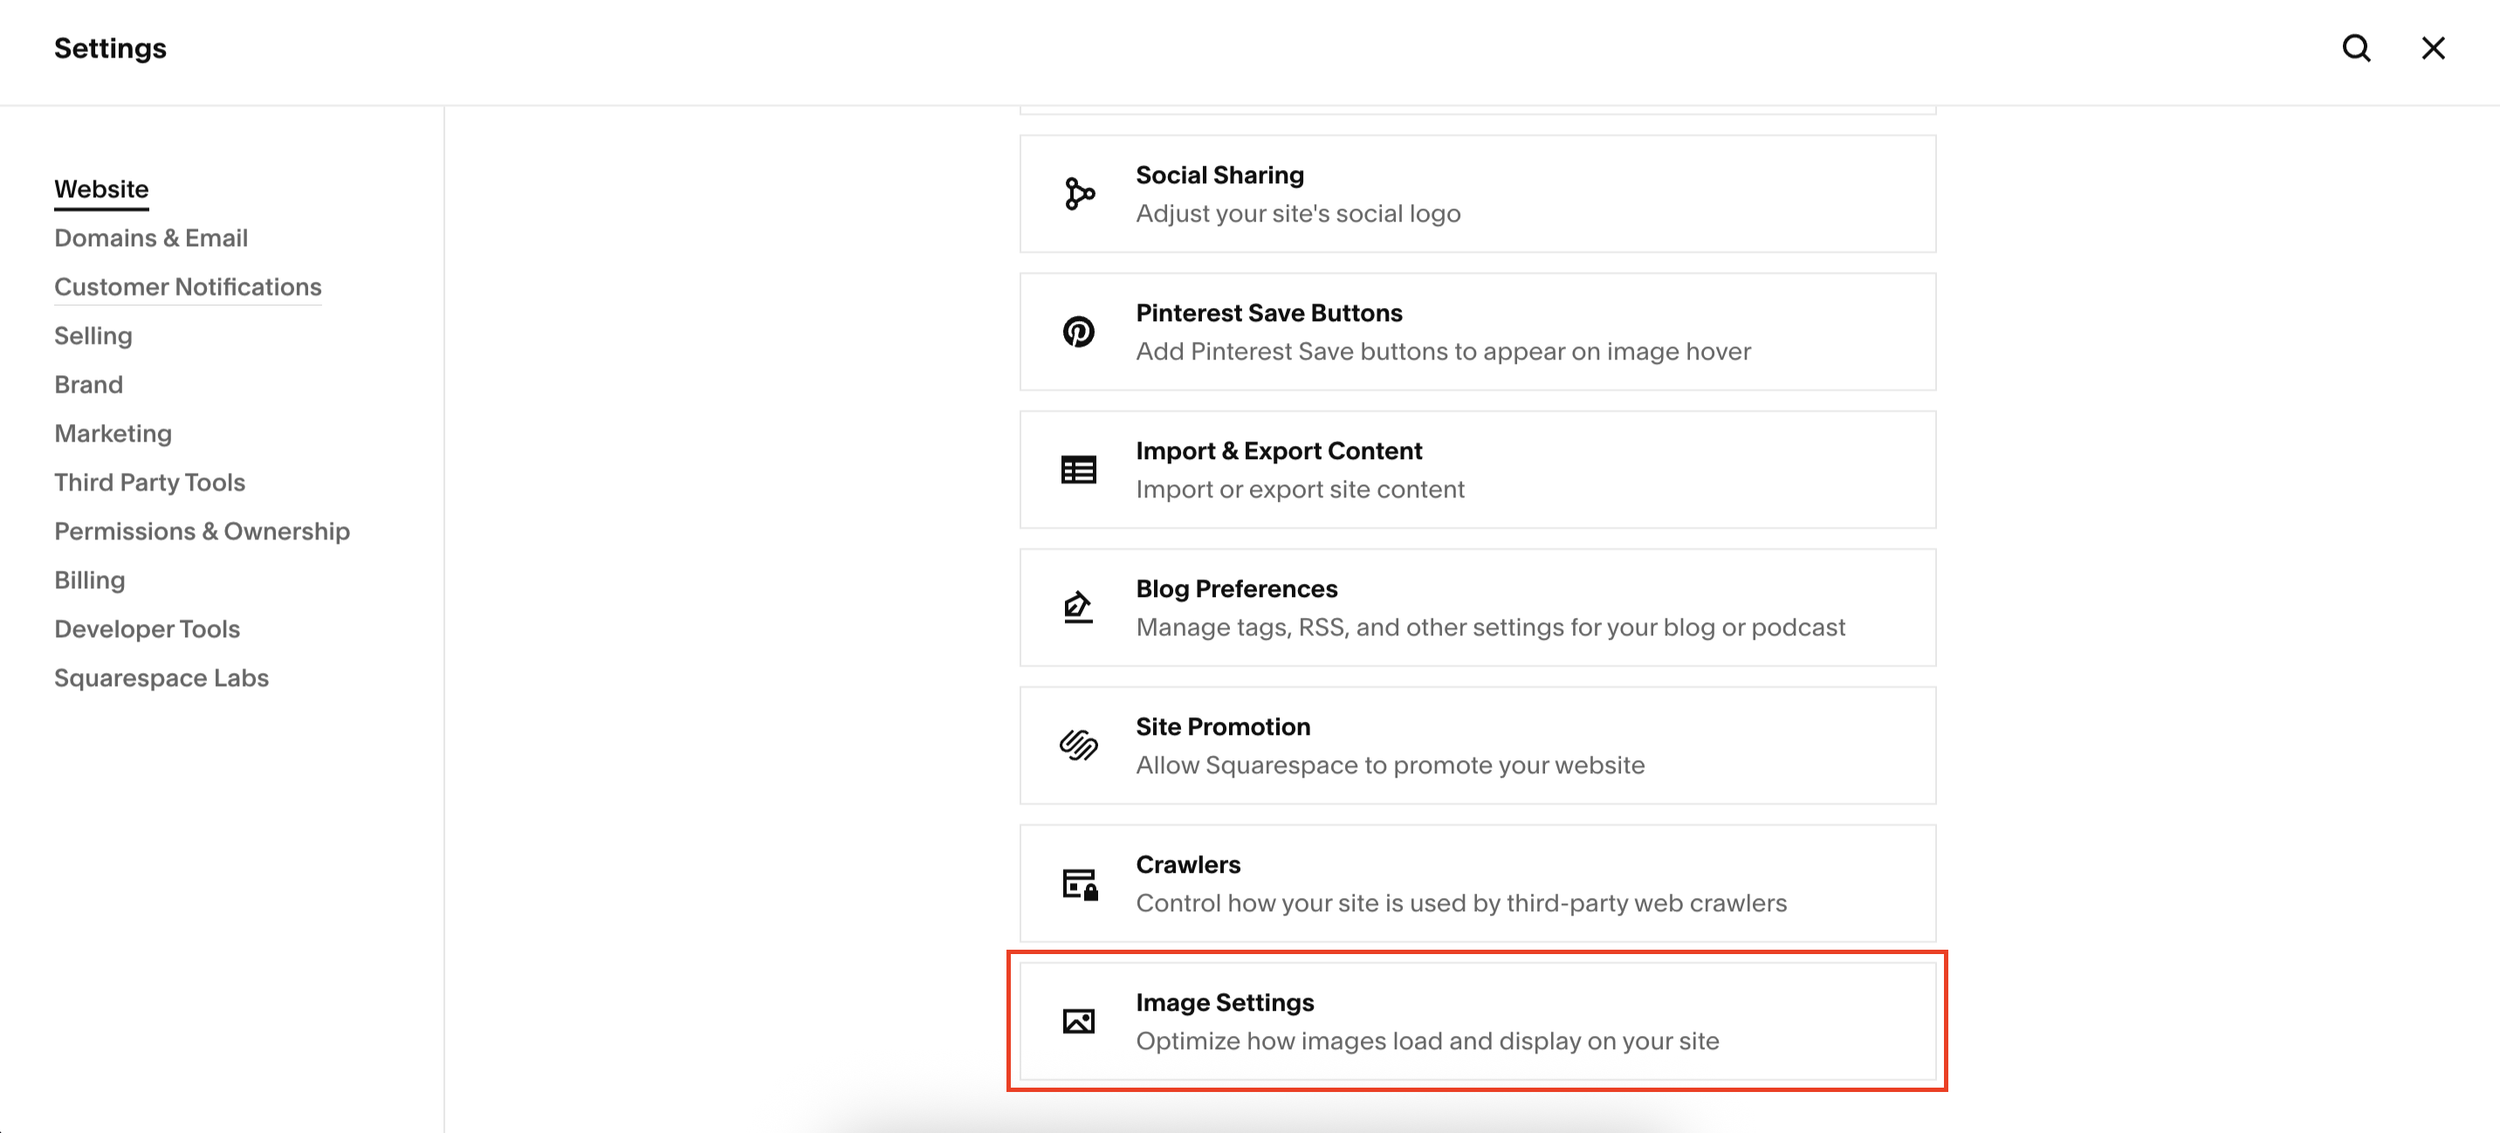Switch to the Brand settings
The image size is (2500, 1133).
[88, 385]
